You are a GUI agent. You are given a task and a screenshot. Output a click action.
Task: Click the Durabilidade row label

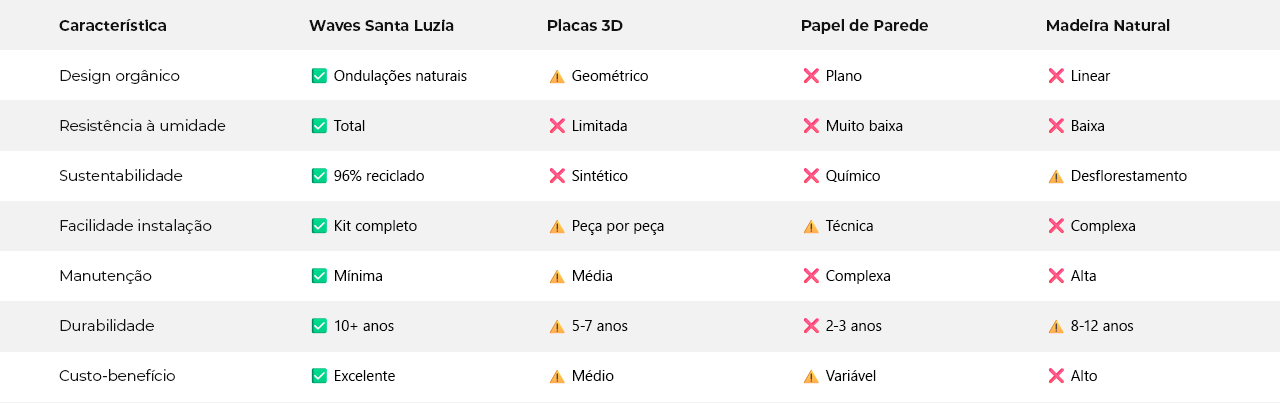[x=107, y=326]
